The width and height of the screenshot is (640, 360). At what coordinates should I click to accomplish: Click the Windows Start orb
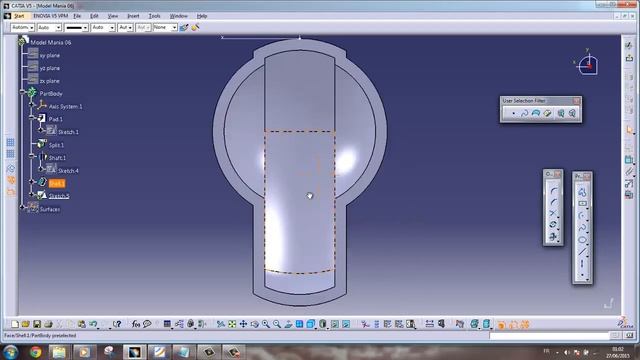[10, 352]
